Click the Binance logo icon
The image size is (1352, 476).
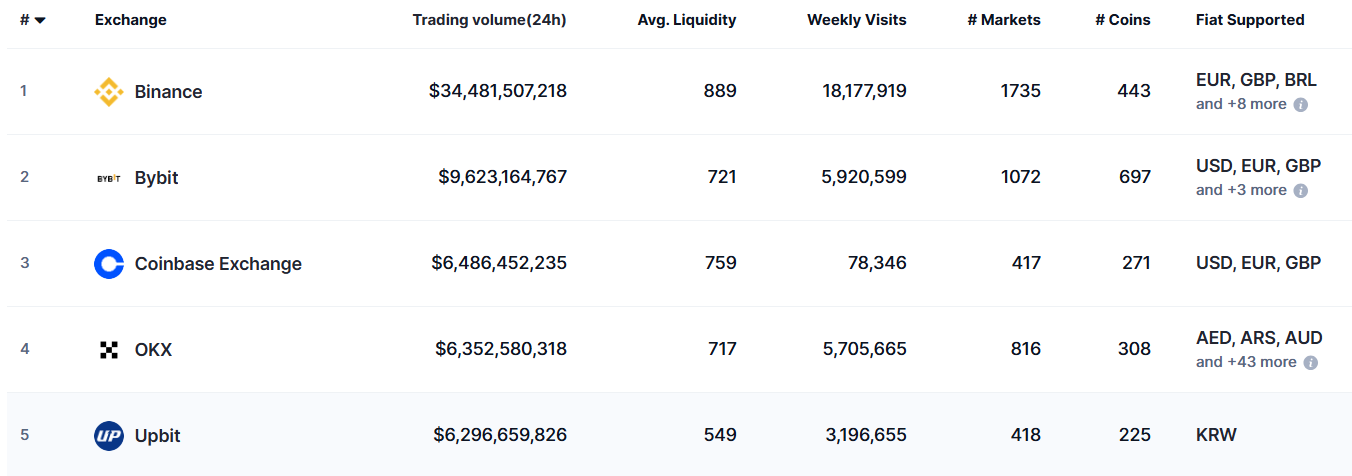[109, 92]
